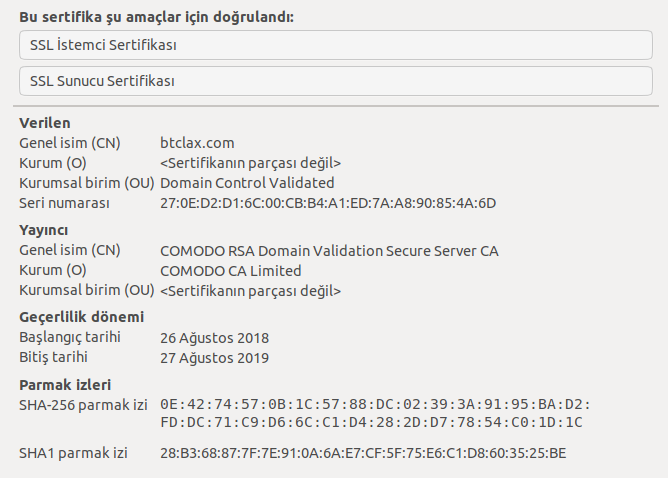Select the SHA1 fingerprint value
Image resolution: width=668 pixels, height=478 pixels.
(363, 453)
